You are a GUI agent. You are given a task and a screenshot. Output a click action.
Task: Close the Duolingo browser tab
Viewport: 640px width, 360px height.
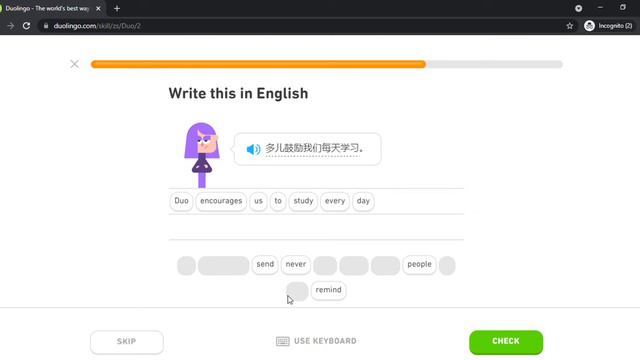[98, 8]
